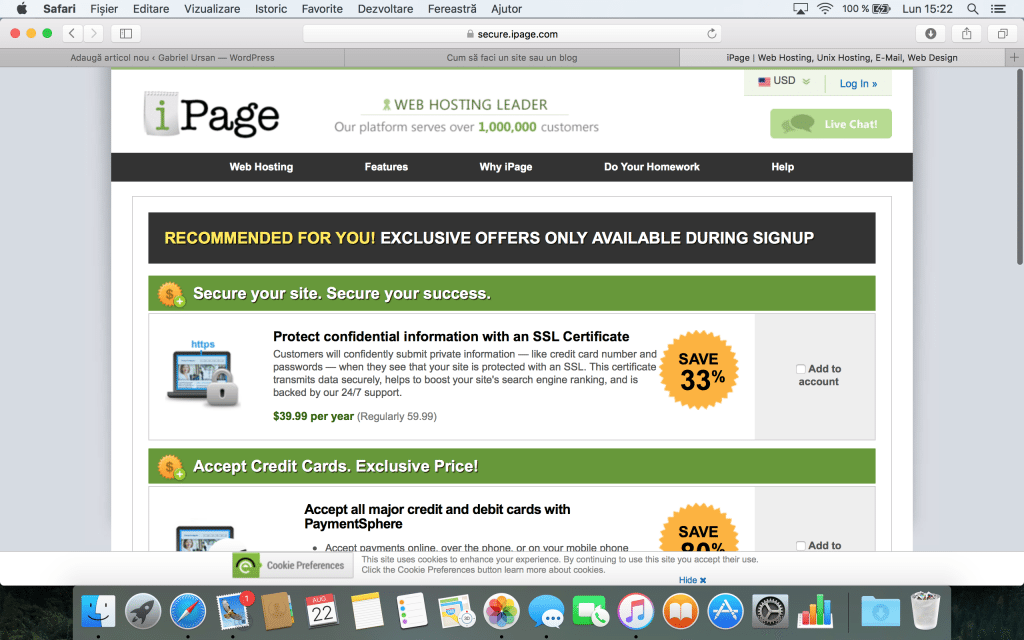Check Add to account for PaymentSphere offer
1024x640 pixels.
click(x=801, y=545)
